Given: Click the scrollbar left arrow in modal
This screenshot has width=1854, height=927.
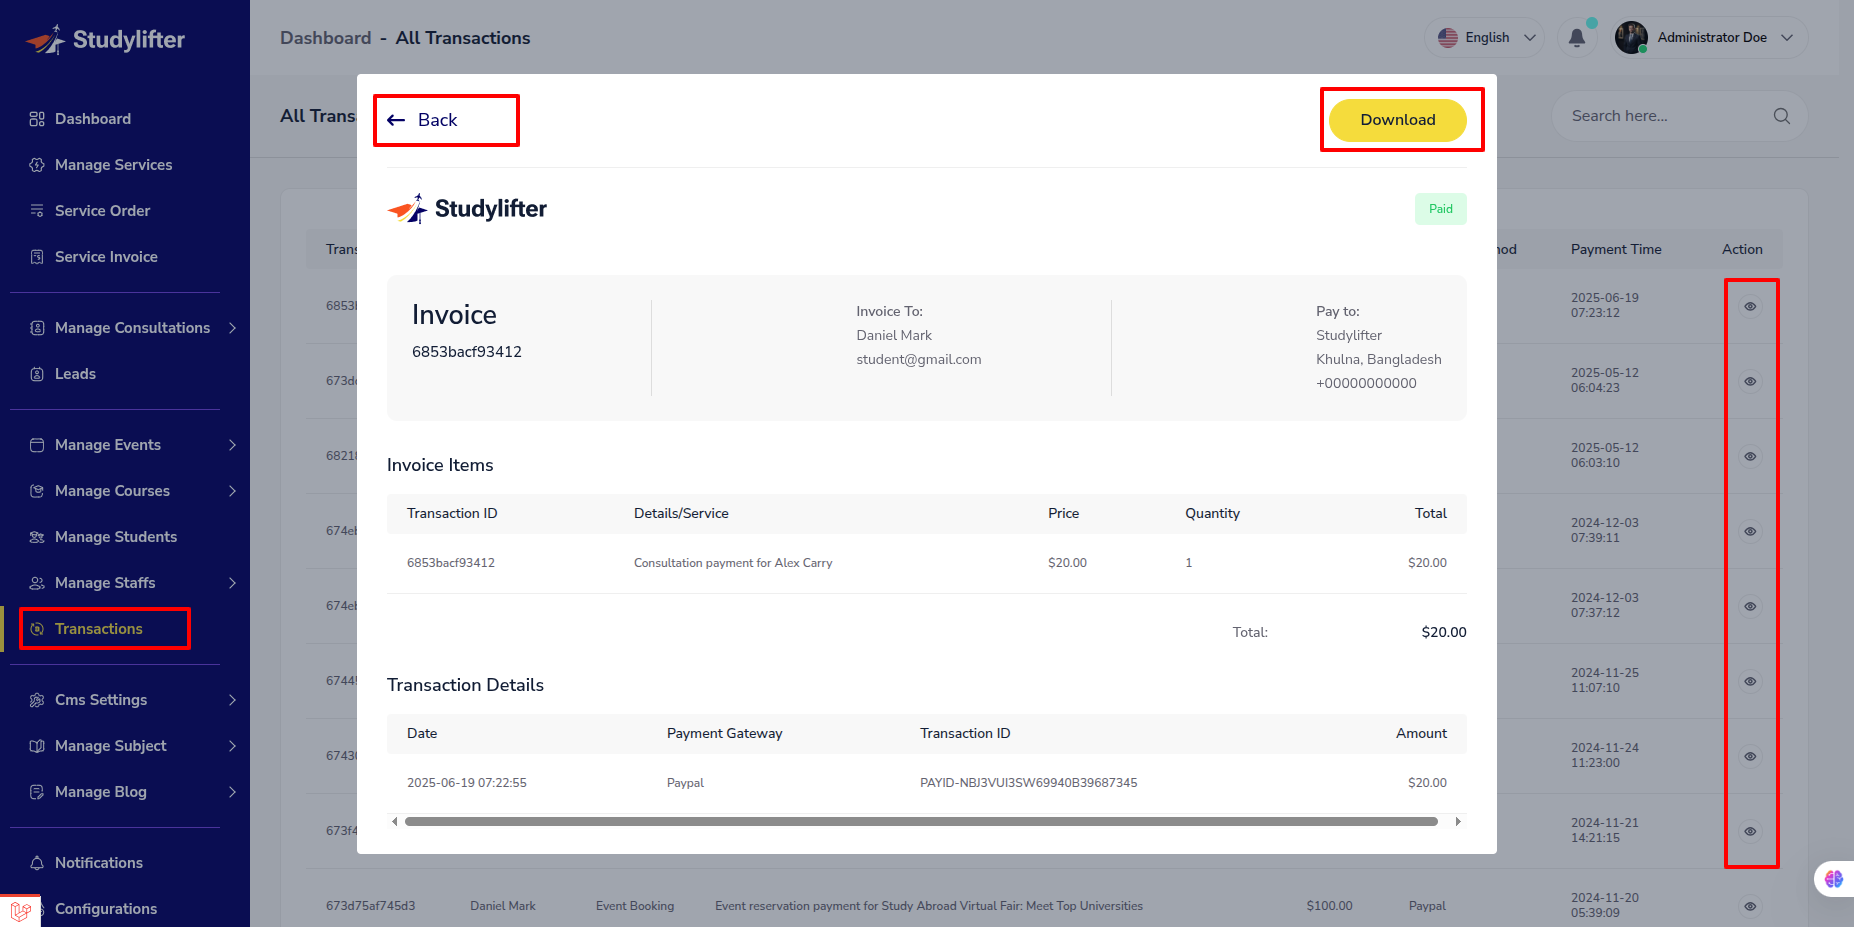Looking at the screenshot, I should tap(395, 822).
